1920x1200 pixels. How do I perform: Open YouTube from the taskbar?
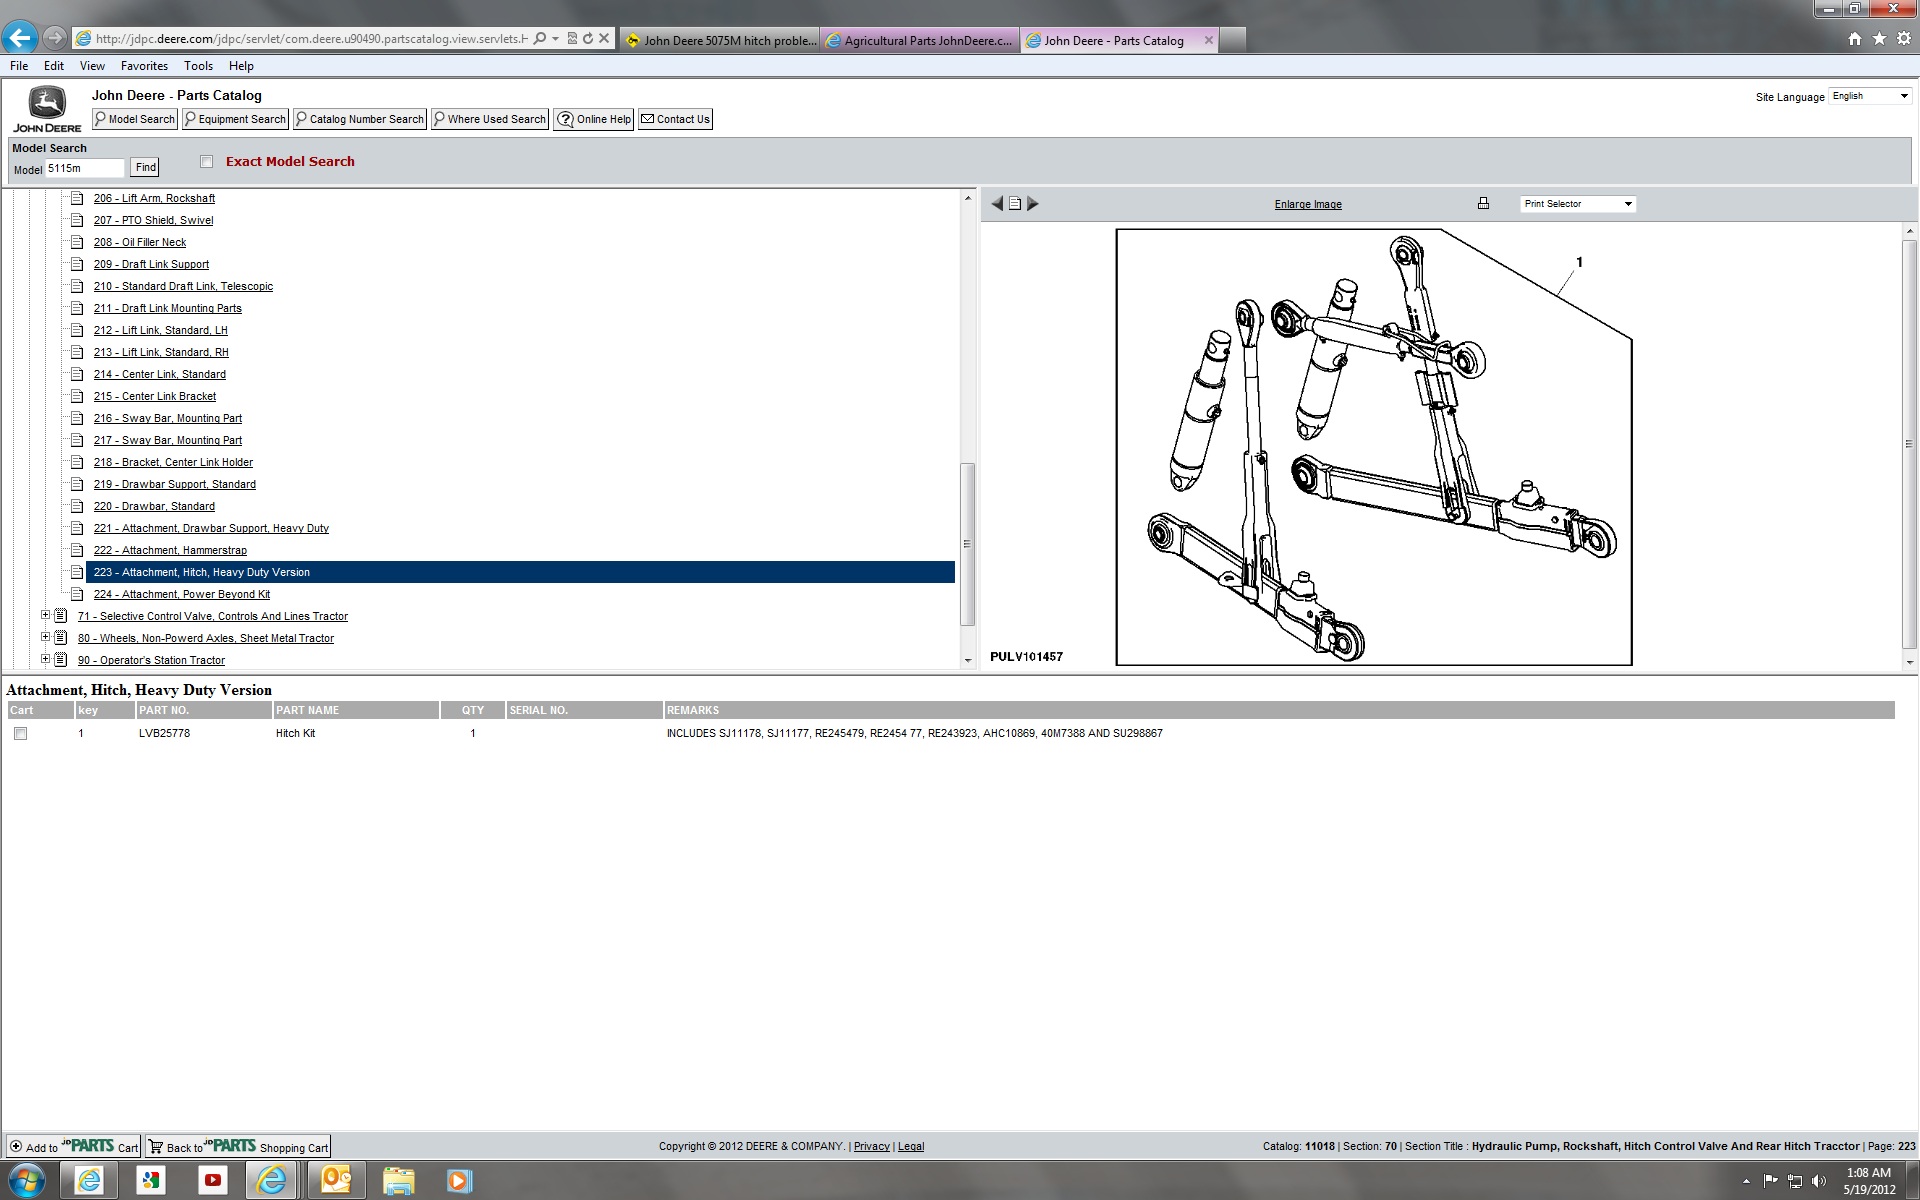[213, 1180]
